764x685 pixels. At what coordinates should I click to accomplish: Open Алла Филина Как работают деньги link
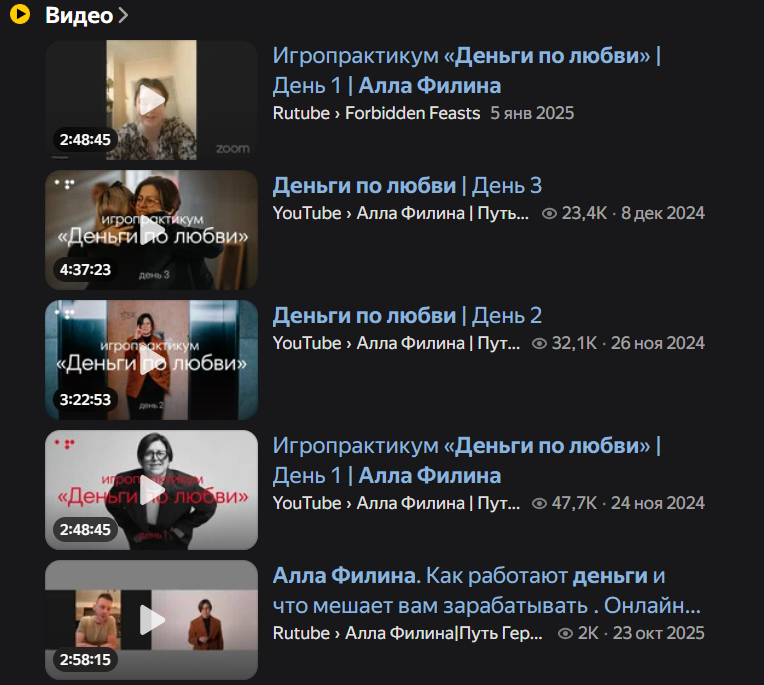point(486,591)
